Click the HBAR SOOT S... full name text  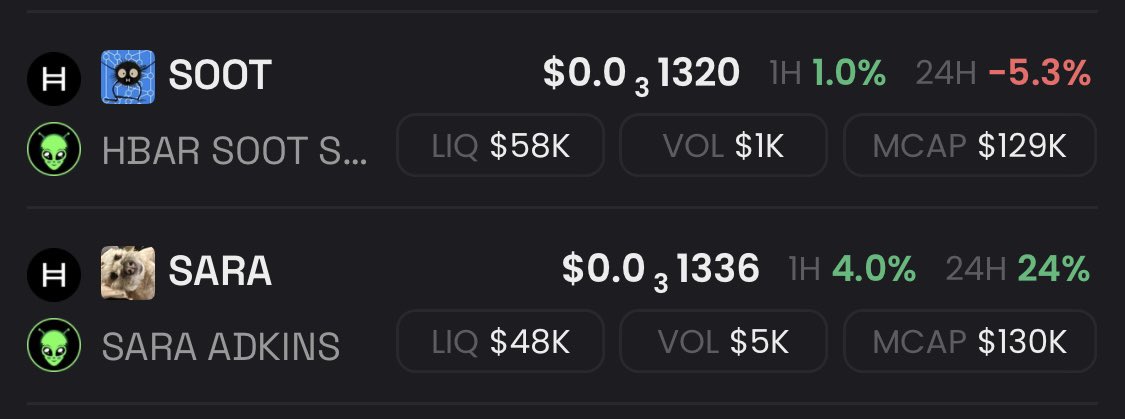[234, 151]
